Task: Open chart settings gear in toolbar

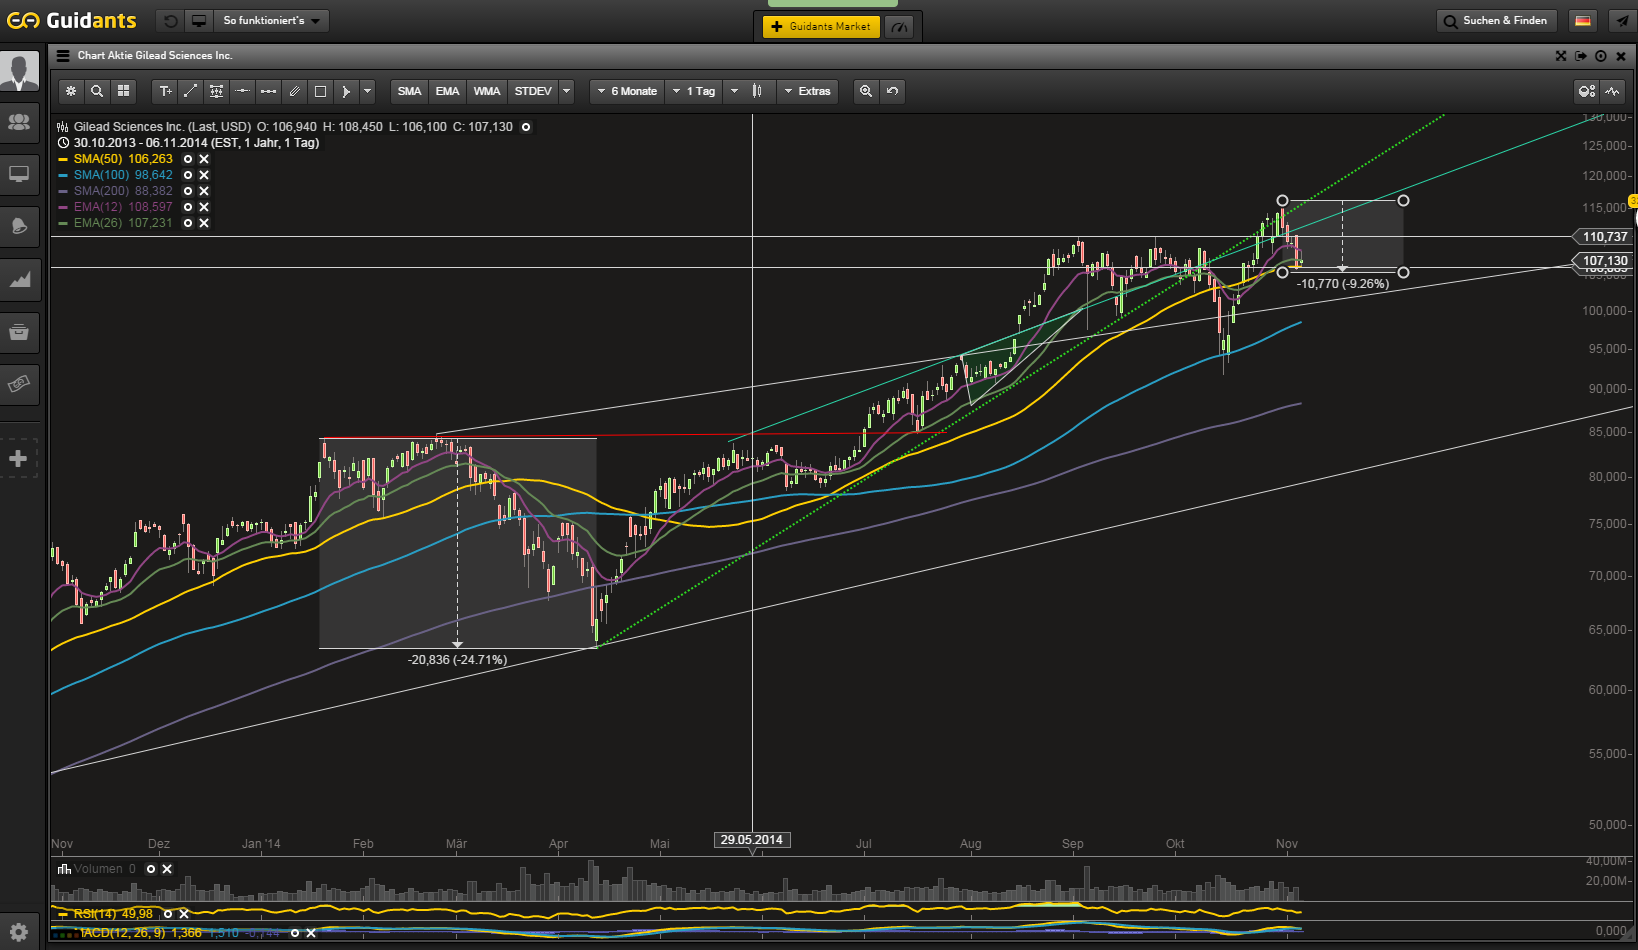Action: point(71,91)
